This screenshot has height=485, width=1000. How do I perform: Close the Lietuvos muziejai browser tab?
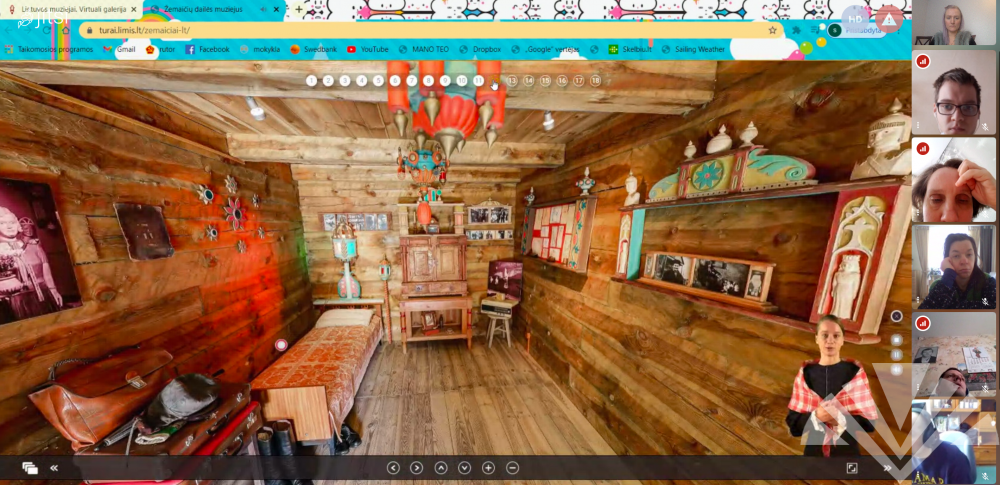point(134,10)
